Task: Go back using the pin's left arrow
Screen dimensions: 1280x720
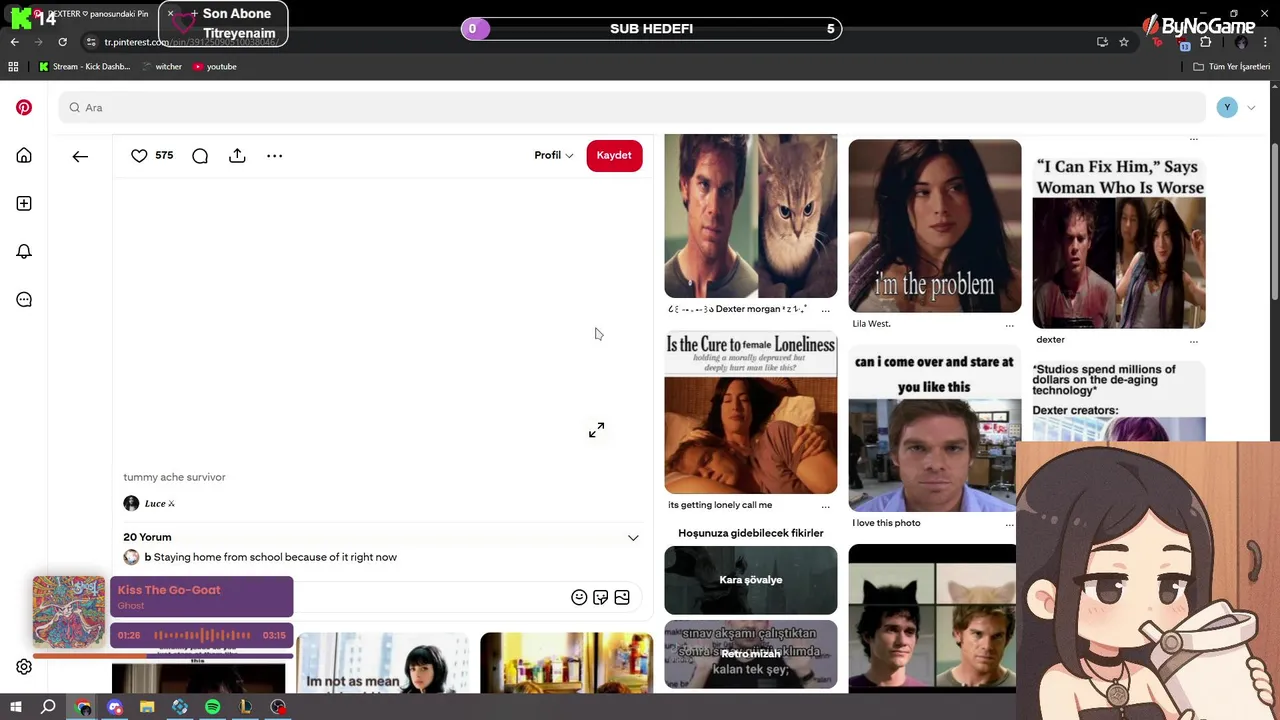Action: point(80,156)
